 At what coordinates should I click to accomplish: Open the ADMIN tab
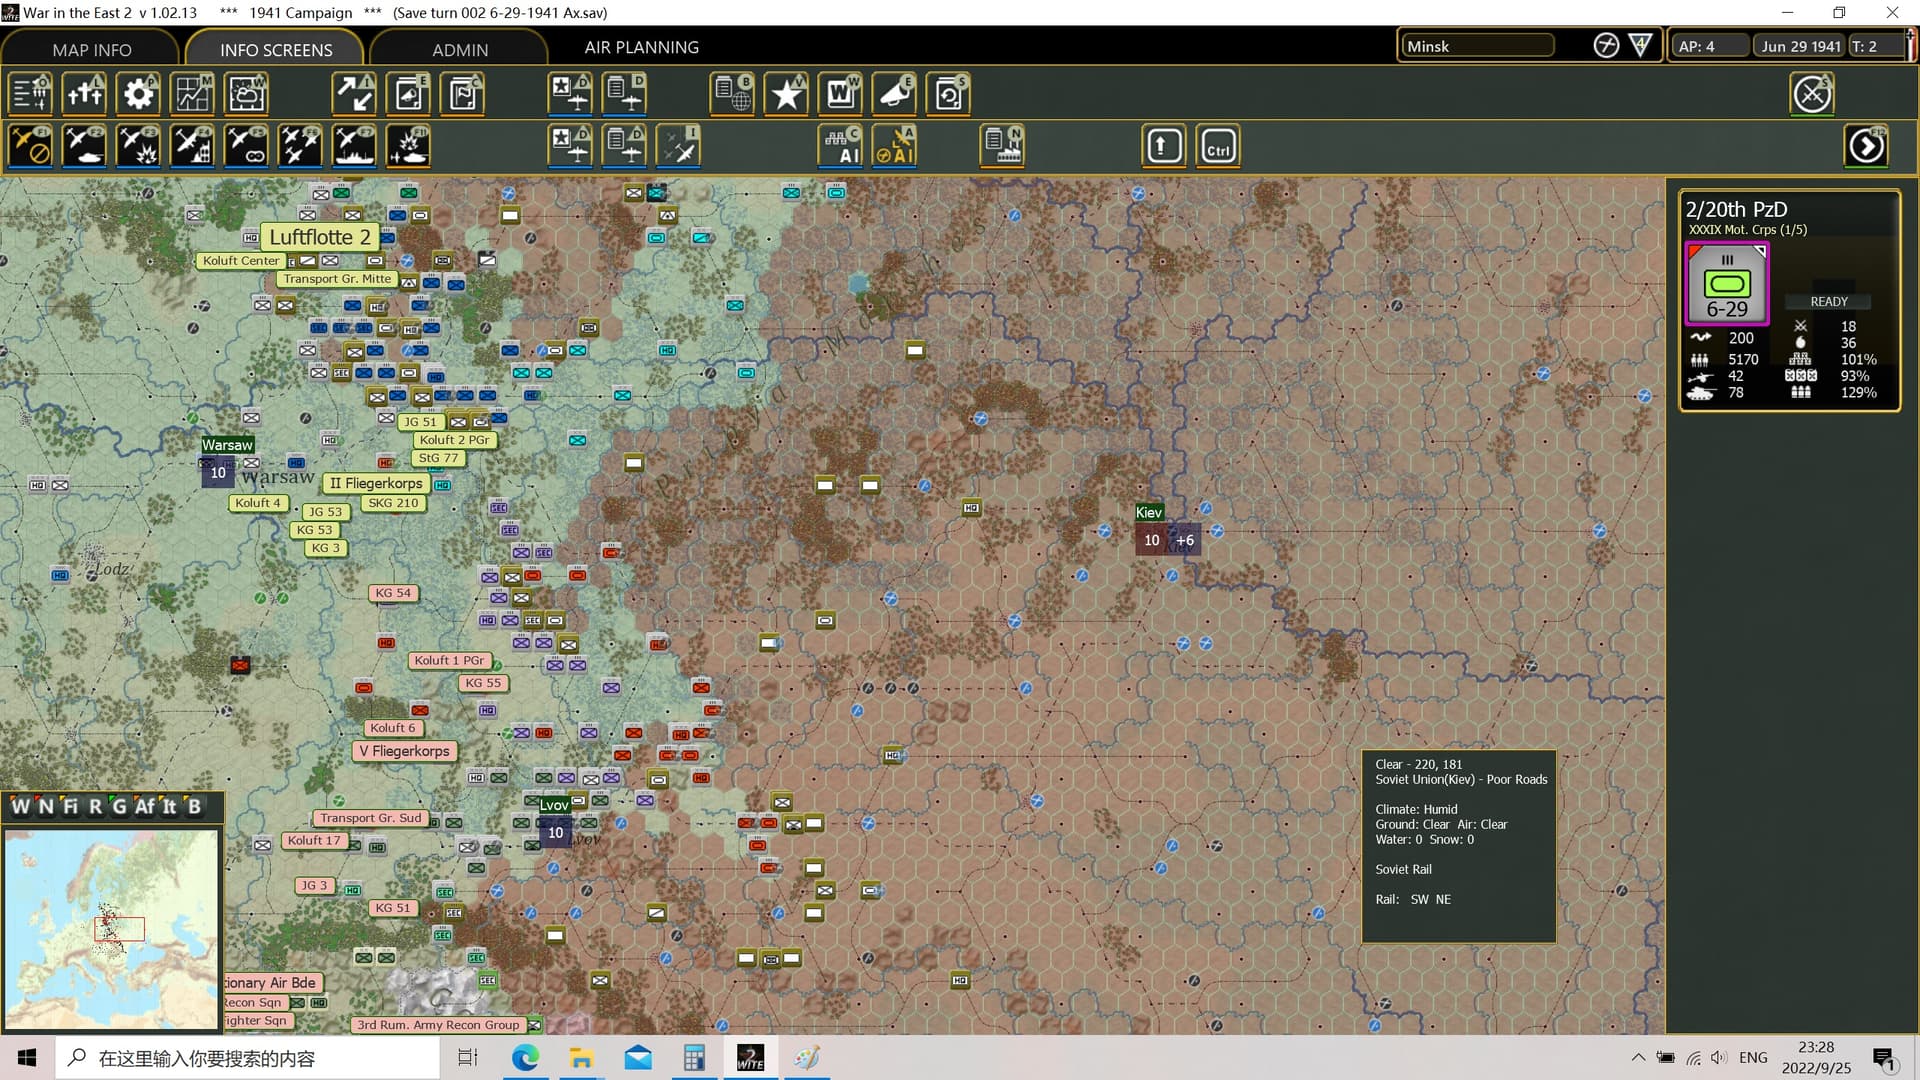(460, 49)
